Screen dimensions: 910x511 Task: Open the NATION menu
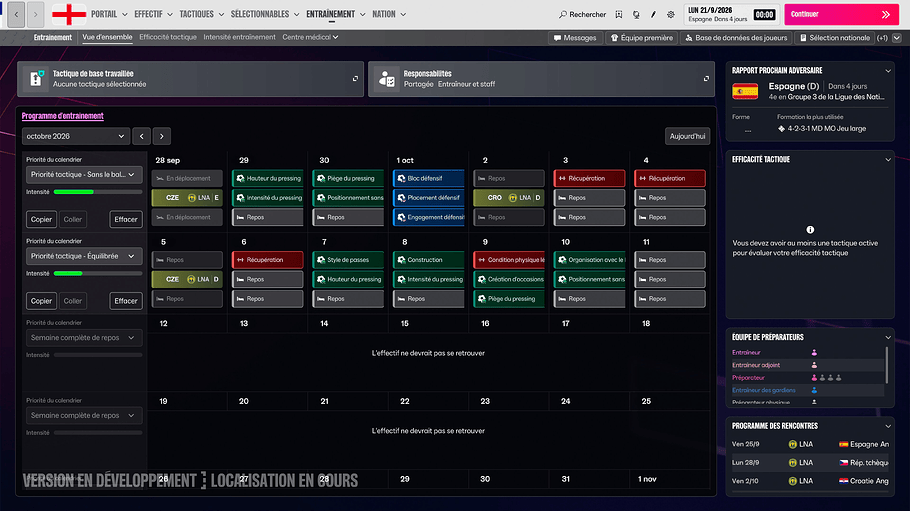pyautogui.click(x=389, y=14)
